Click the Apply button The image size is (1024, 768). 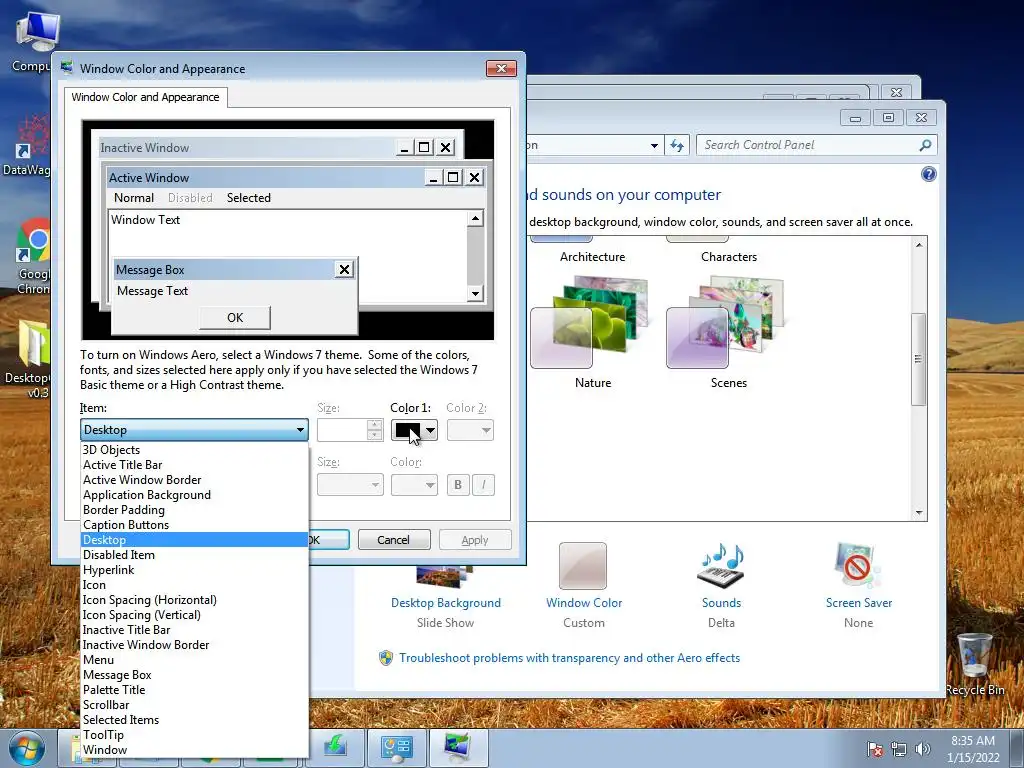click(x=475, y=540)
